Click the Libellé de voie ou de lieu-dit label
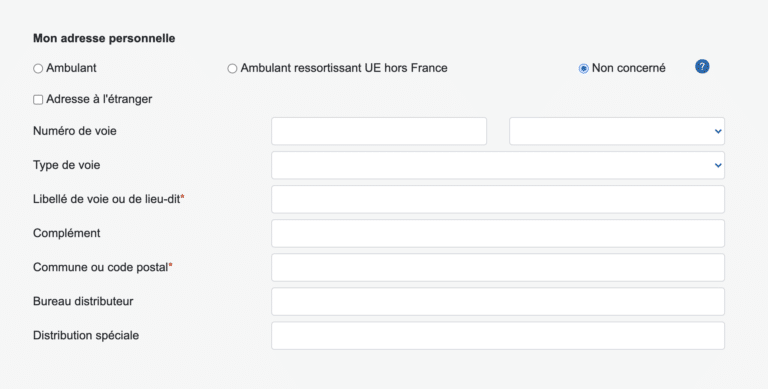768x389 pixels. point(108,199)
